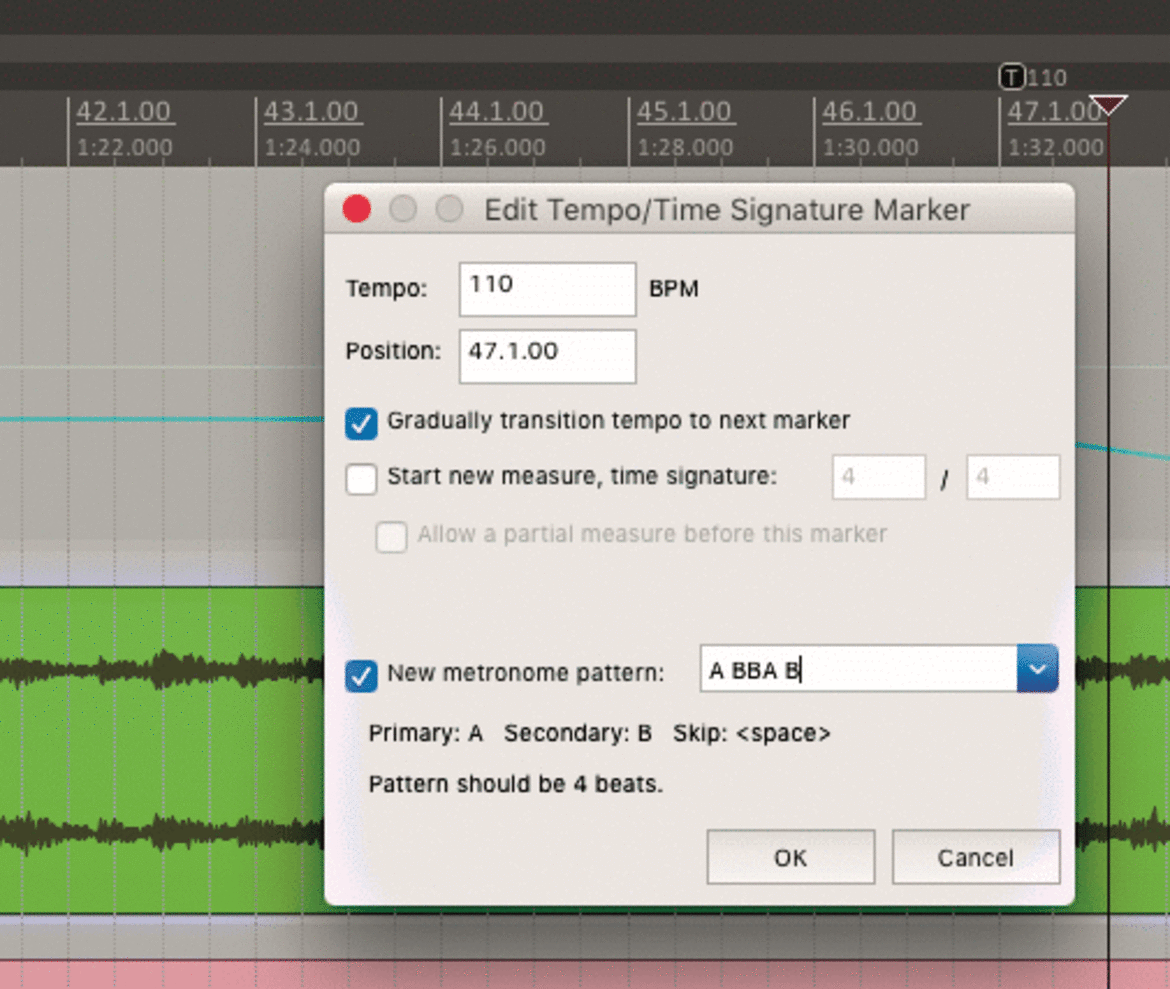This screenshot has height=989, width=1170.
Task: Click ruler marker 46.1.00
Action: point(870,112)
